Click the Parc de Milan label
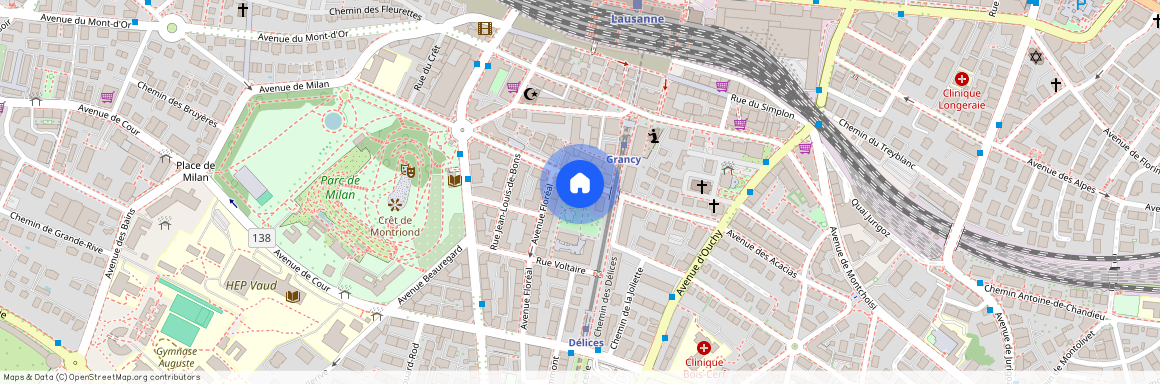 340,187
